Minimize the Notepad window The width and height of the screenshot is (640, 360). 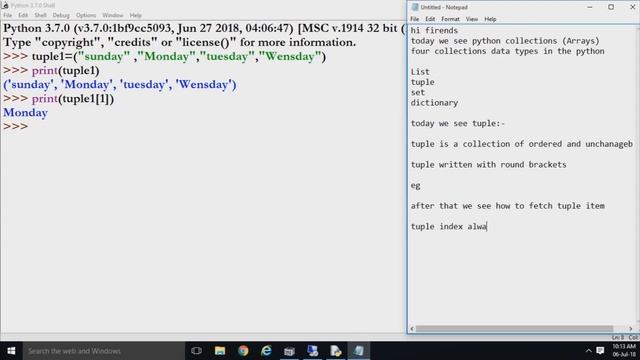coord(589,7)
